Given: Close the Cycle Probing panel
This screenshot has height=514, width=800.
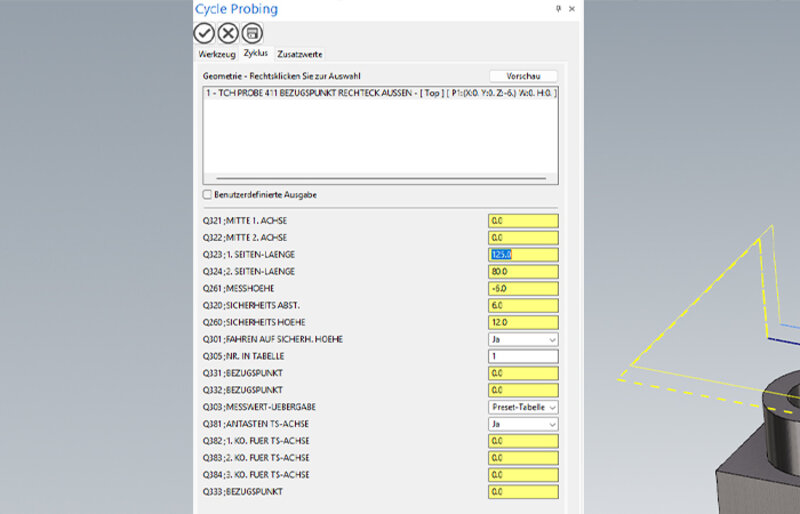Looking at the screenshot, I should click(571, 8).
